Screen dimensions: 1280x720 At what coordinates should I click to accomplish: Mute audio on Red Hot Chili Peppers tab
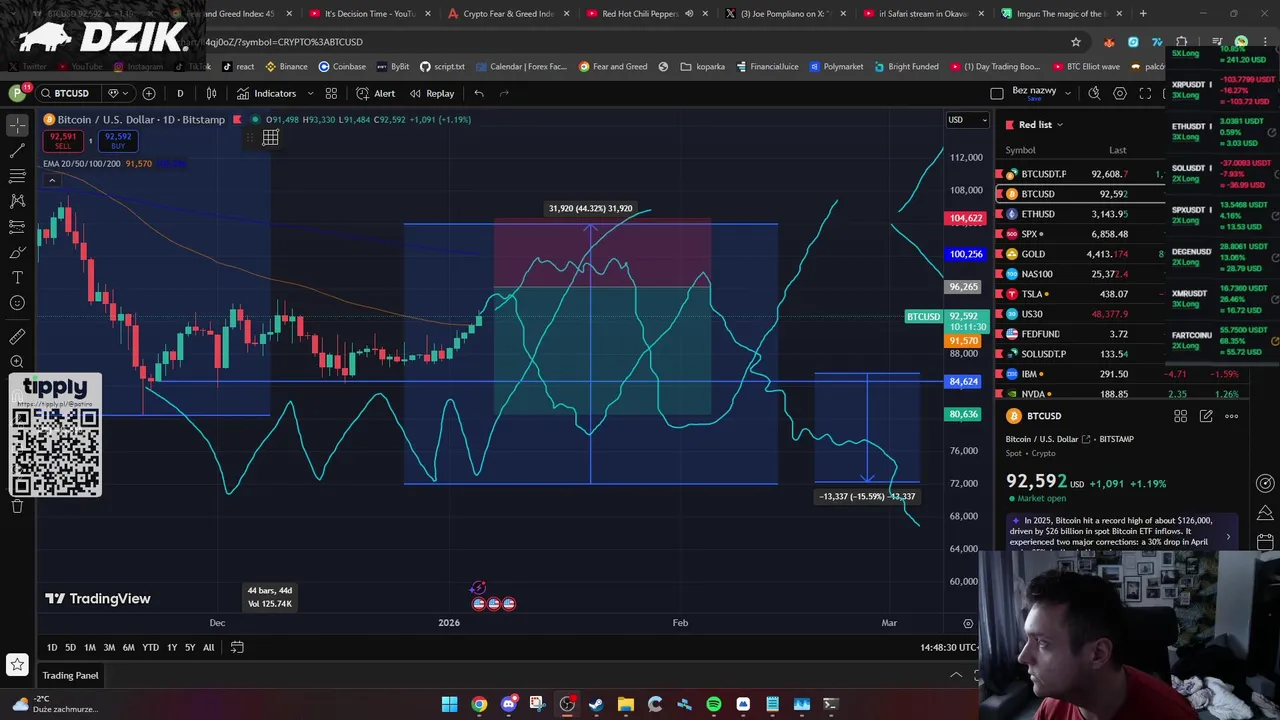click(x=688, y=14)
